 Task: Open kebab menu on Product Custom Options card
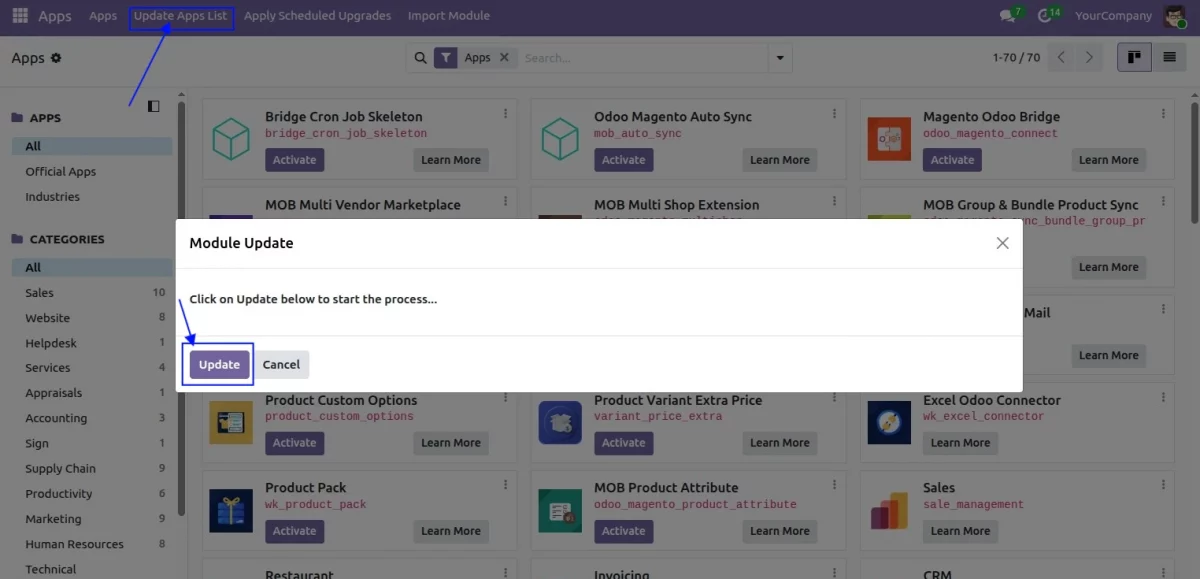coord(505,398)
